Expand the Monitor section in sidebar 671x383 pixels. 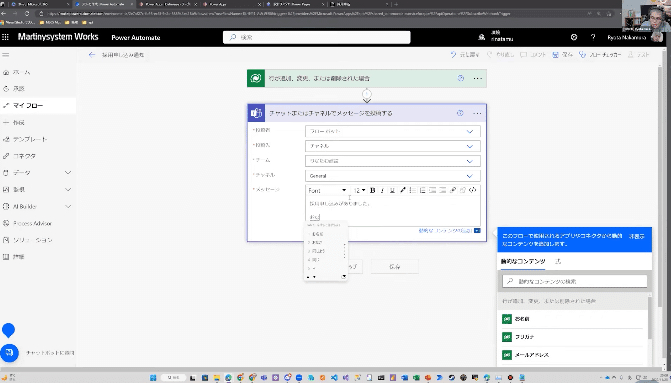point(68,190)
